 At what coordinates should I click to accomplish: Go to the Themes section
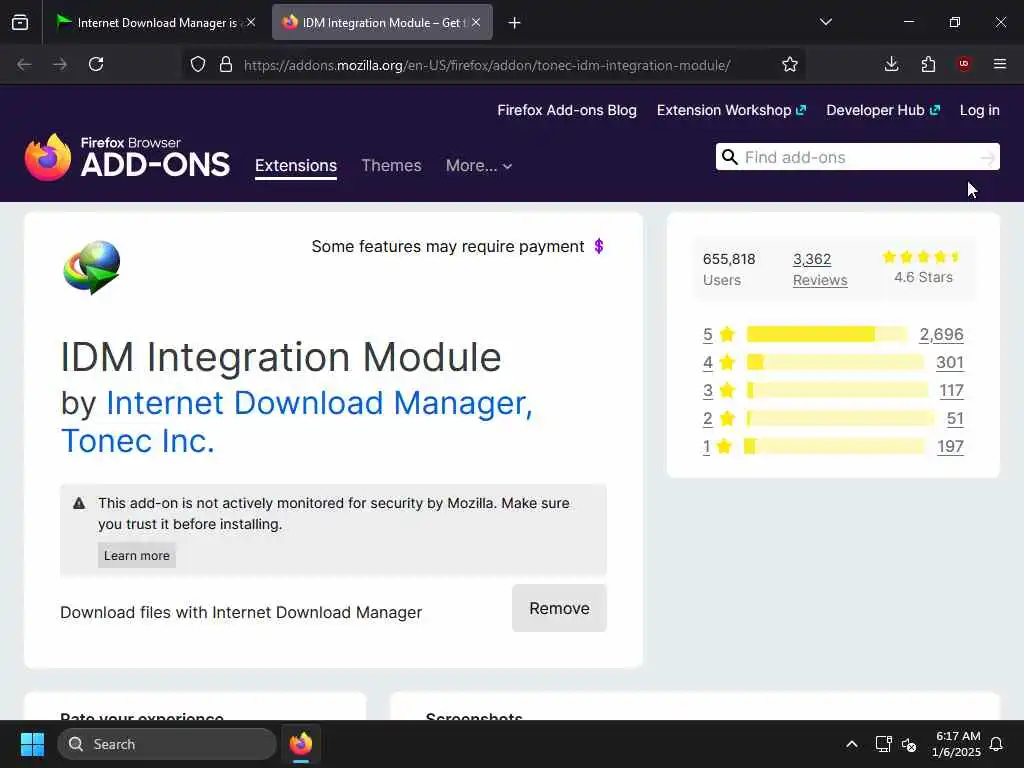pyautogui.click(x=391, y=166)
